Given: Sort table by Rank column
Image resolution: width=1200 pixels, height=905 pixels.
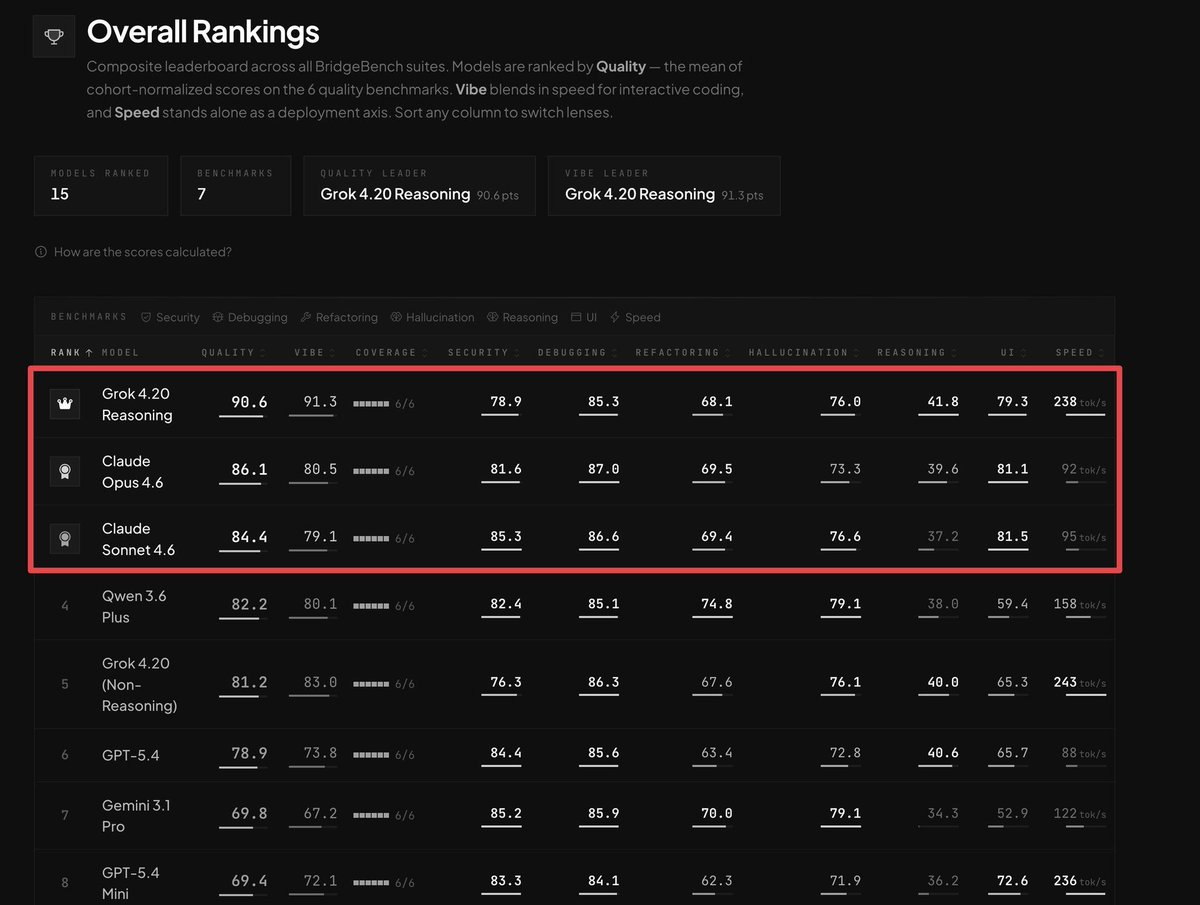Looking at the screenshot, I should point(71,353).
